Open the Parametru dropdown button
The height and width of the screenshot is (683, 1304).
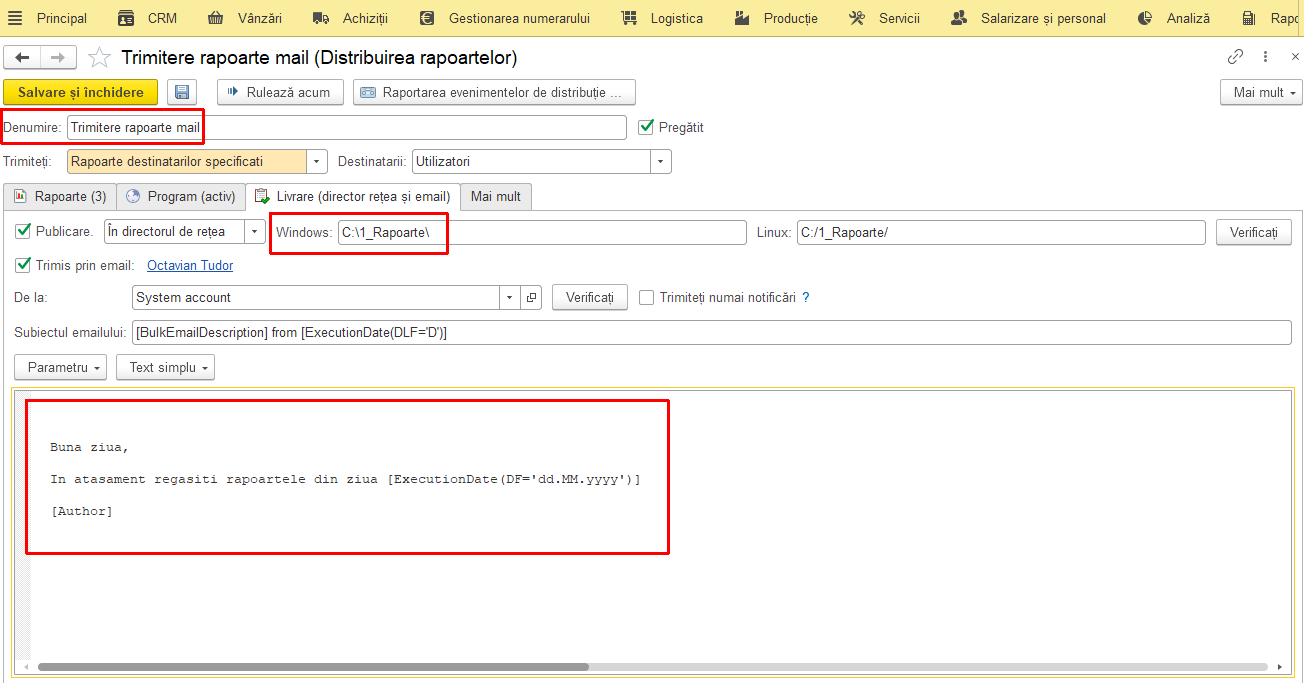pos(61,367)
